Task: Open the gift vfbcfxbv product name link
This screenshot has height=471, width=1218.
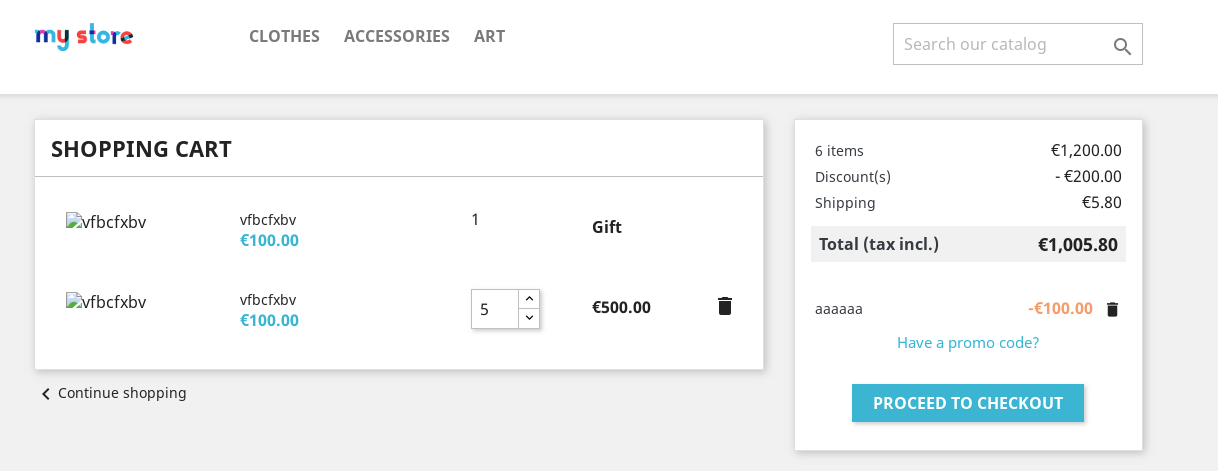Action: (268, 220)
